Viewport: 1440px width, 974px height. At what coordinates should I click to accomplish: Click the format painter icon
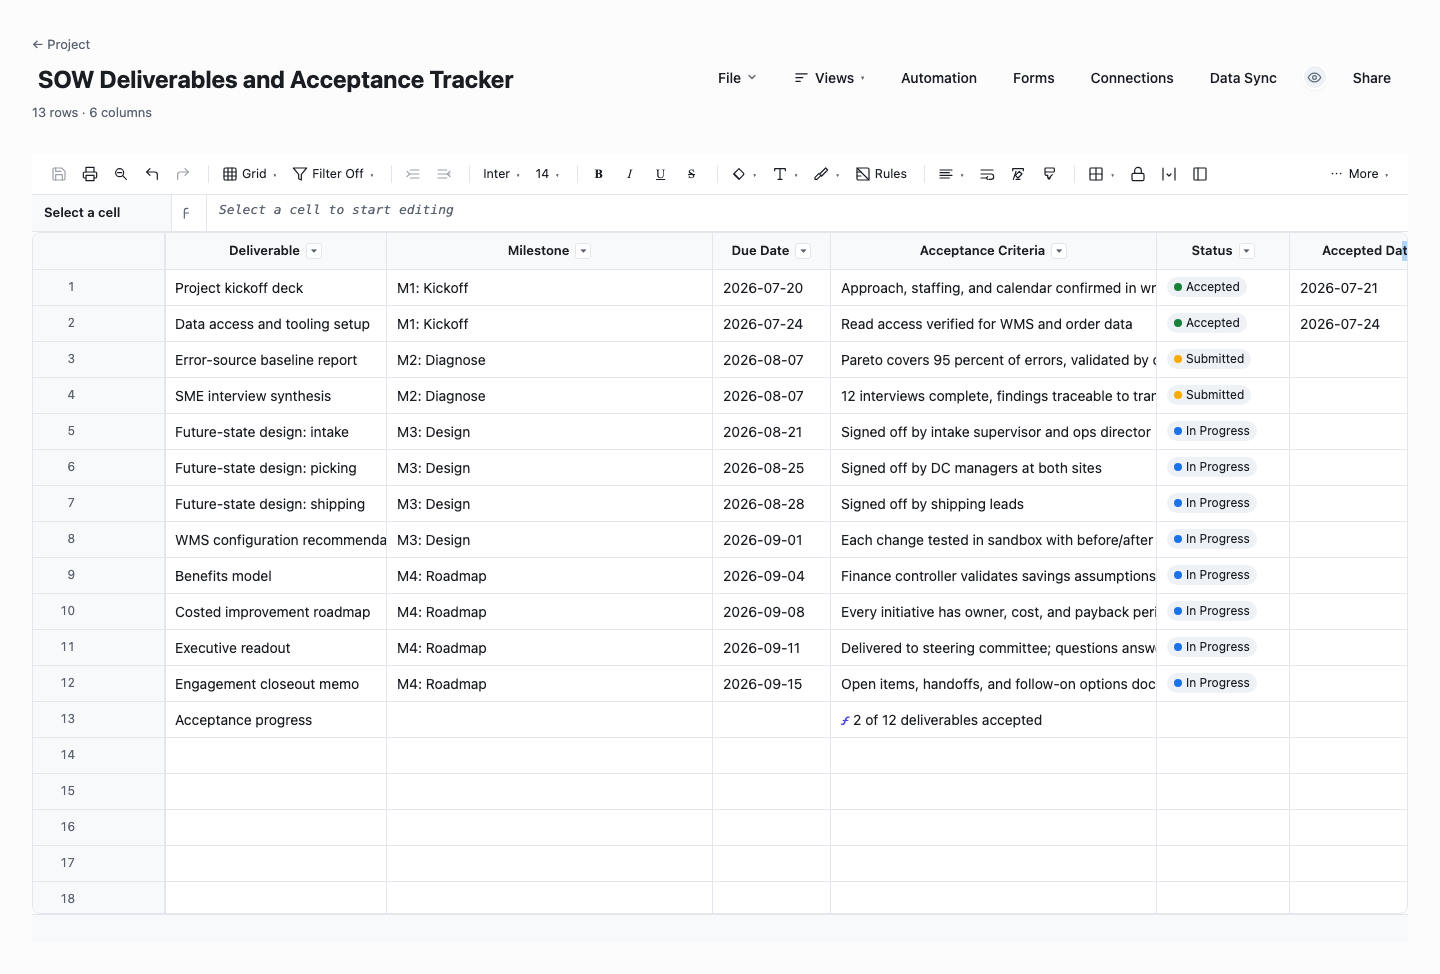click(1049, 174)
